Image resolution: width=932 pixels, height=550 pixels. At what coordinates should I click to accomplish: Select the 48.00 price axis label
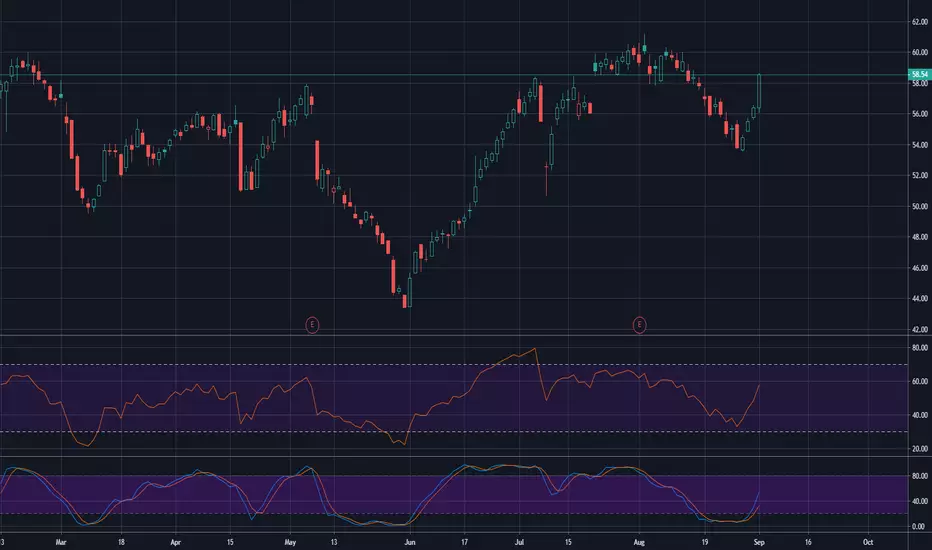pyautogui.click(x=920, y=237)
